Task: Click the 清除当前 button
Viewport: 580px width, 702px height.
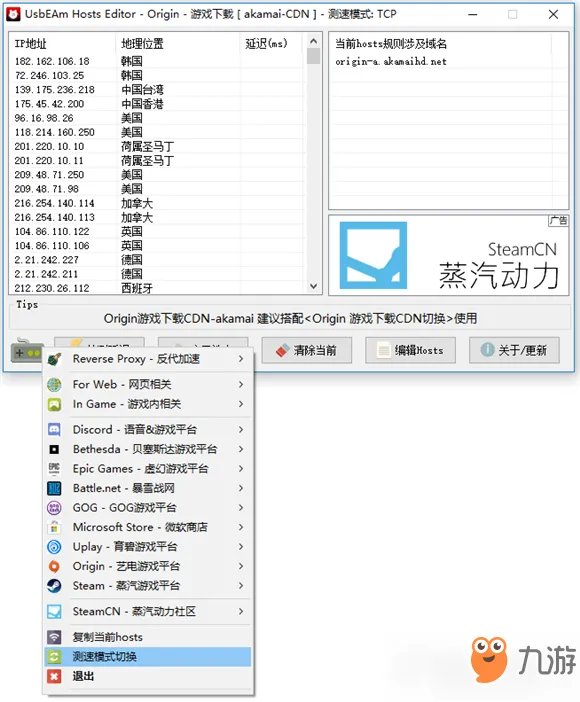Action: (307, 350)
